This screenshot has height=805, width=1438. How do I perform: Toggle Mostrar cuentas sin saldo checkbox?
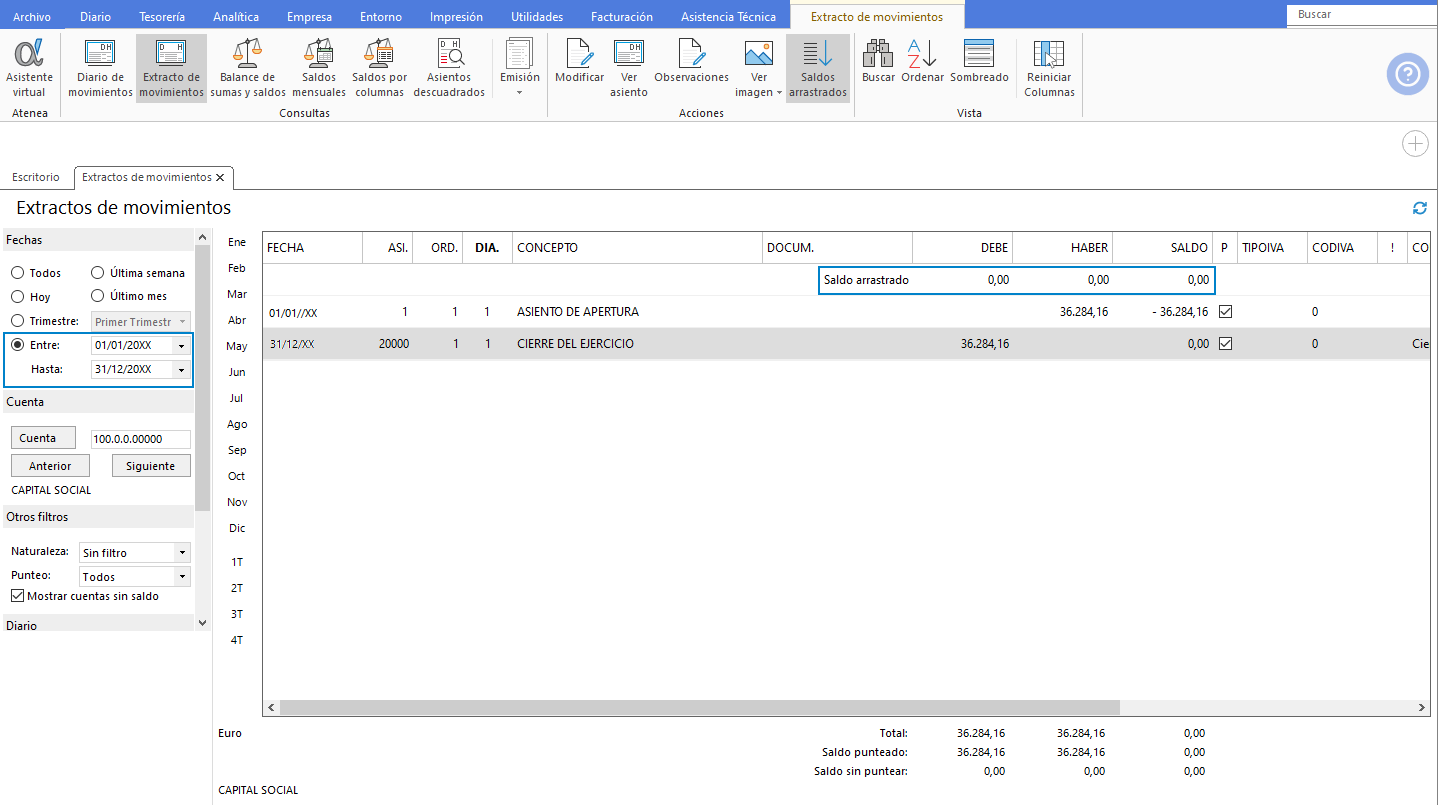click(17, 596)
